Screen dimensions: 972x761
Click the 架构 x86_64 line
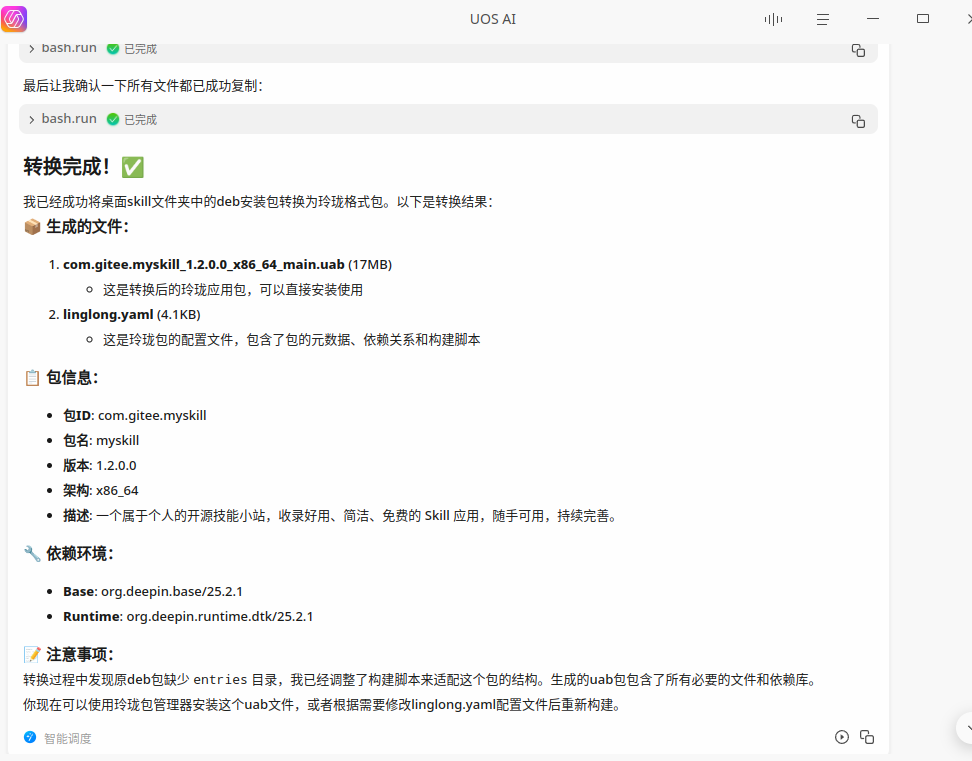[100, 491]
